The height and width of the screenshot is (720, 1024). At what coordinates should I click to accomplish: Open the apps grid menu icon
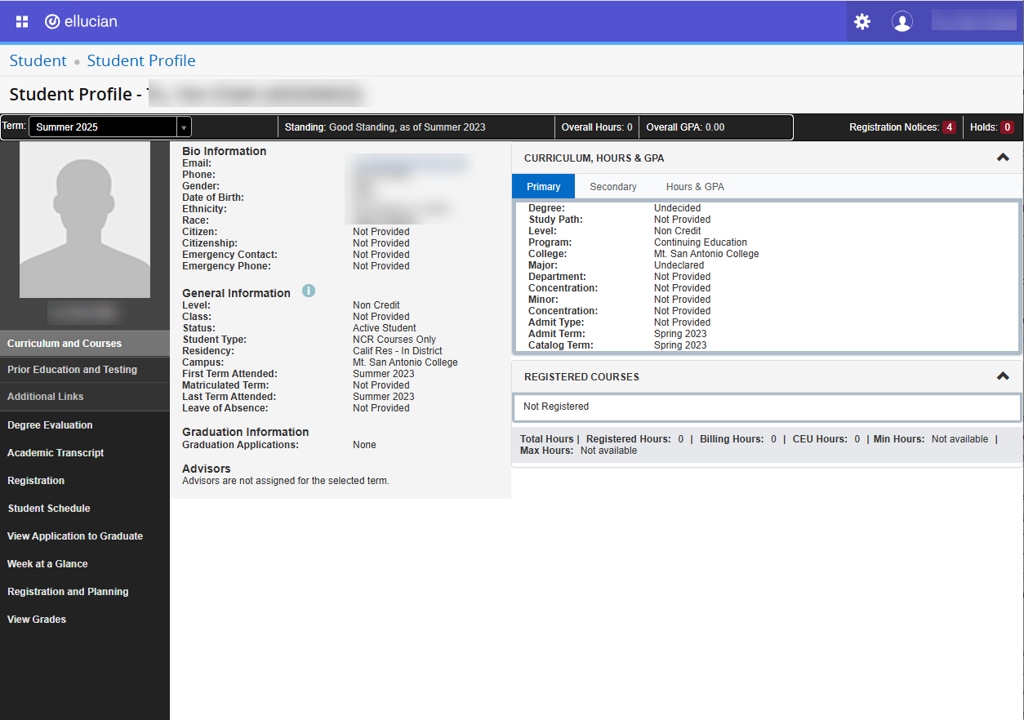click(x=22, y=21)
